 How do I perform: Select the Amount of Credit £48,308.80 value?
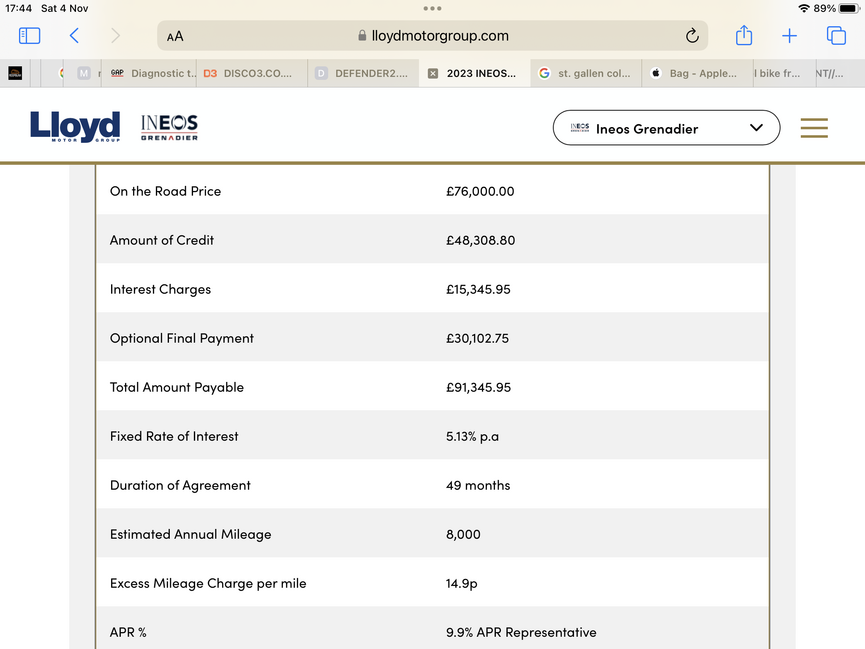pyautogui.click(x=480, y=241)
